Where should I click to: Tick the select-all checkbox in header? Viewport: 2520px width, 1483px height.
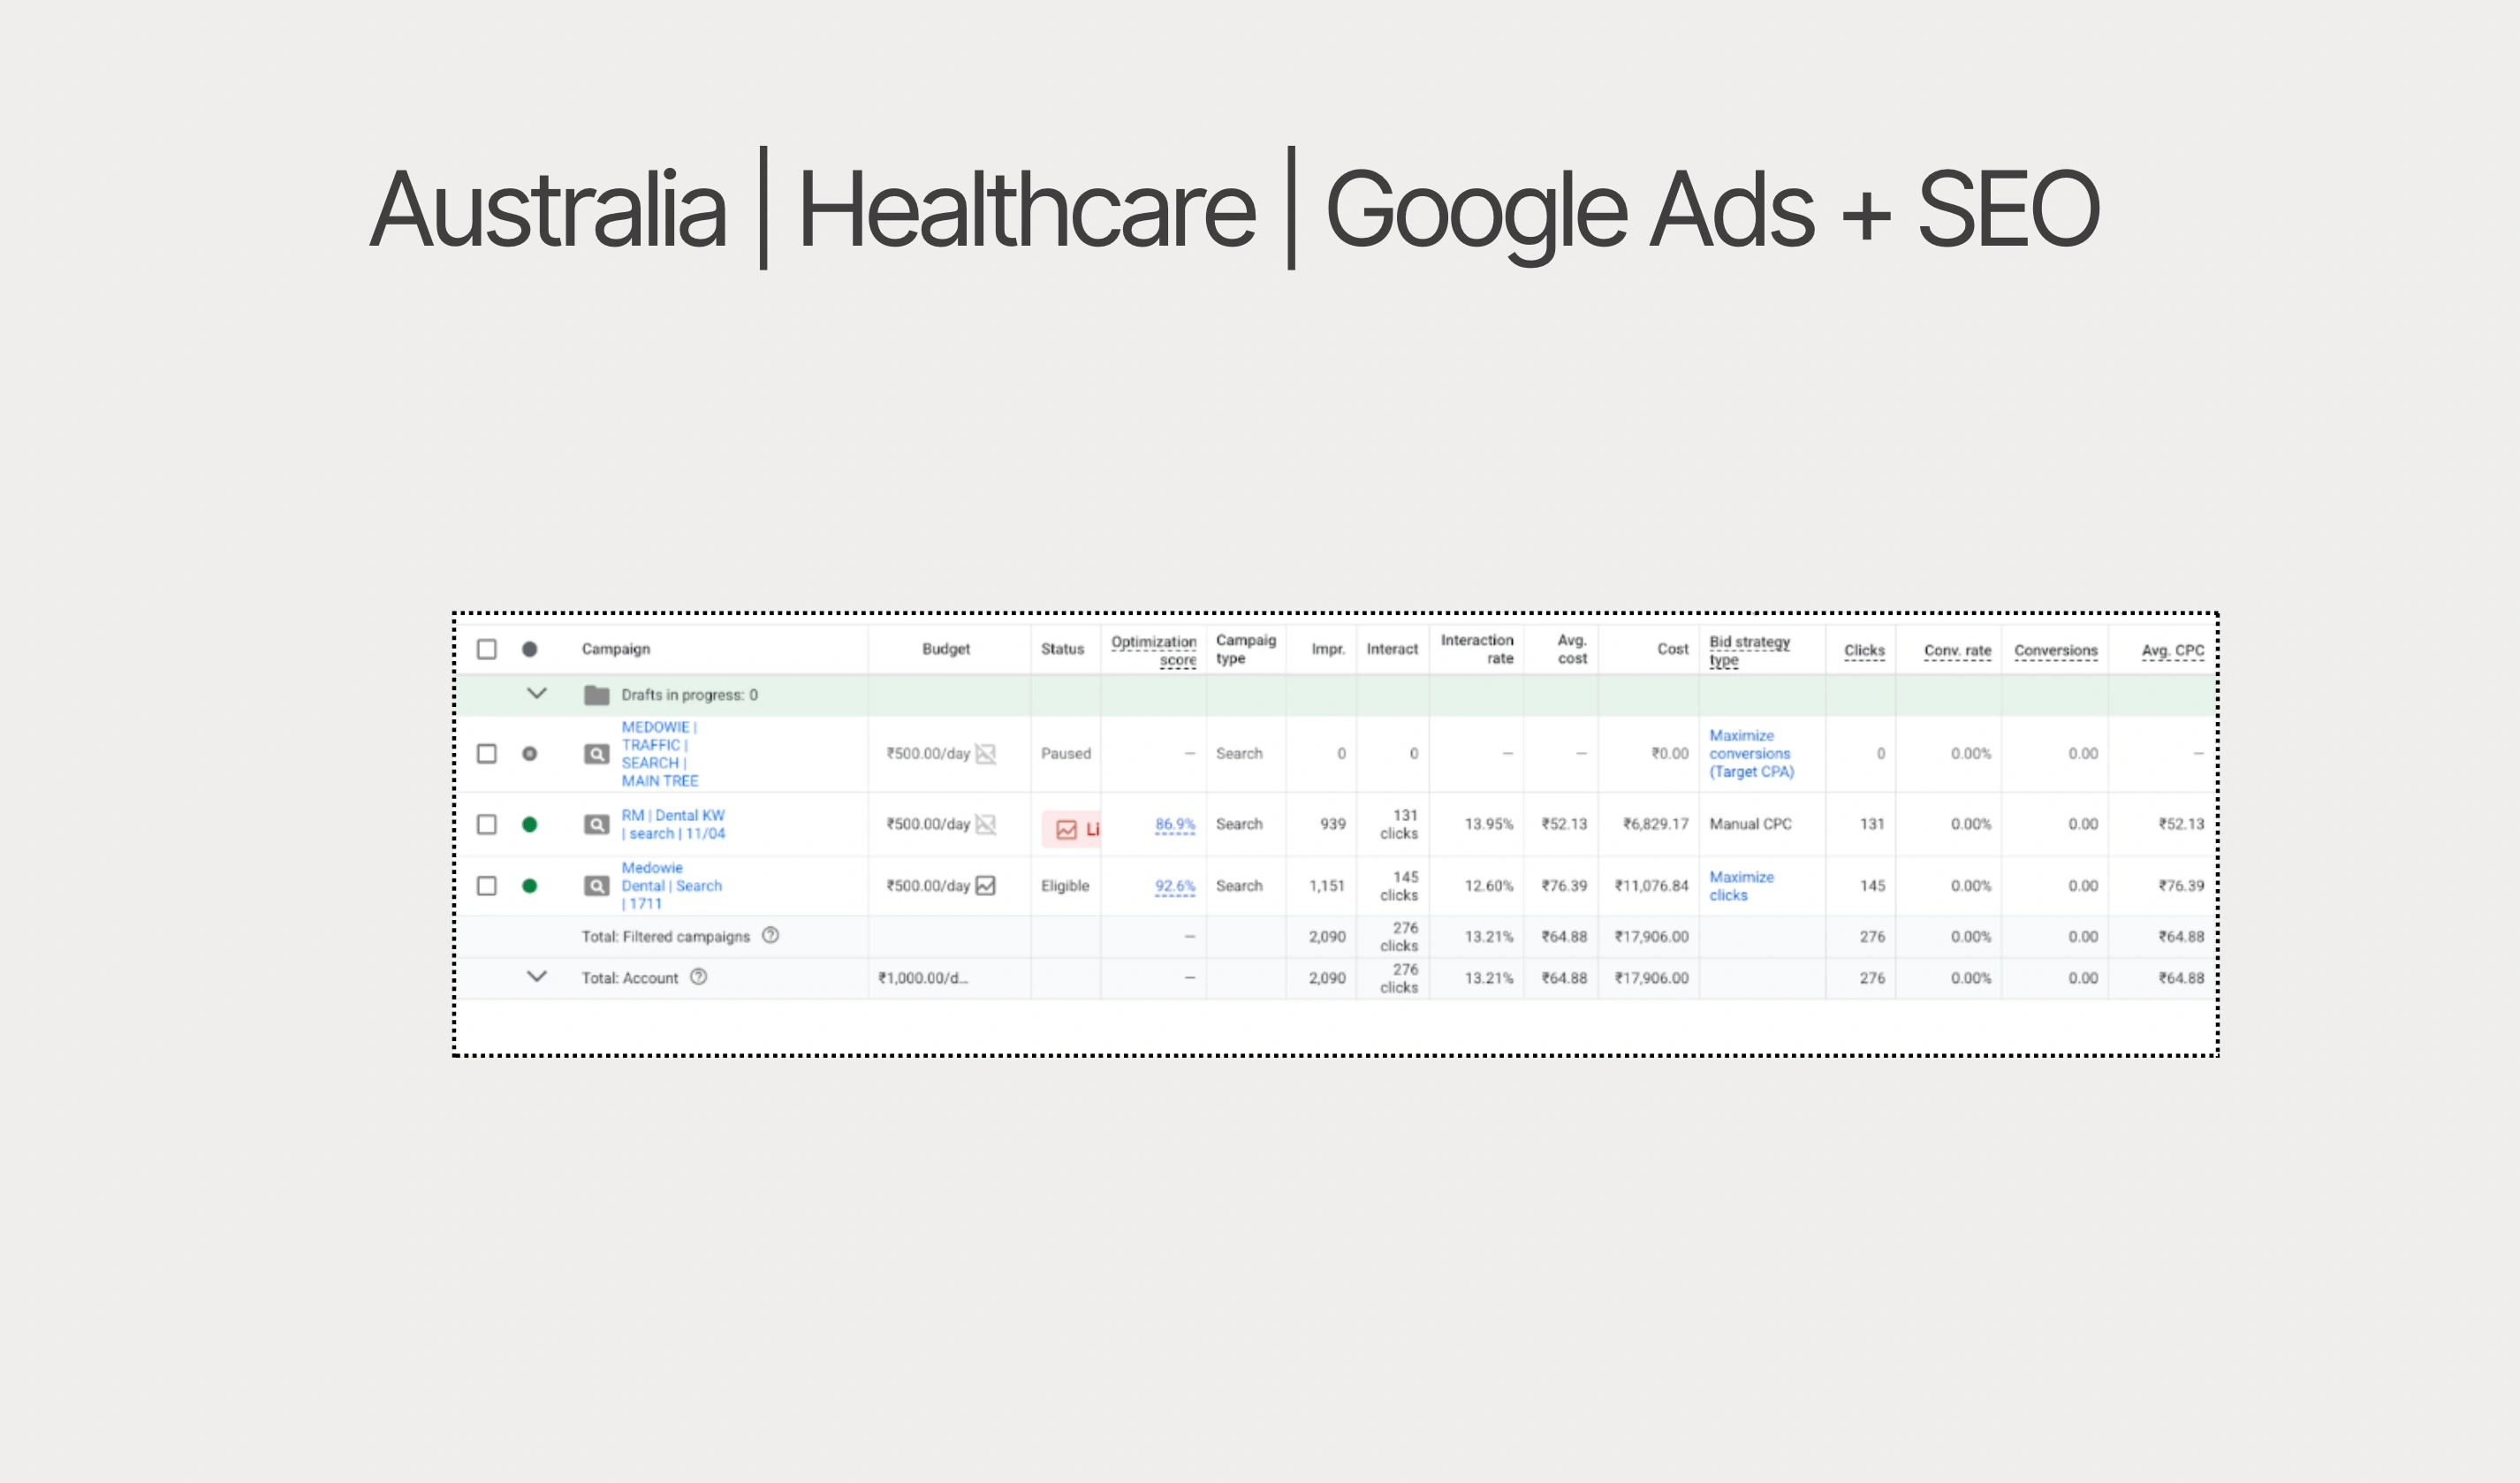click(x=487, y=649)
